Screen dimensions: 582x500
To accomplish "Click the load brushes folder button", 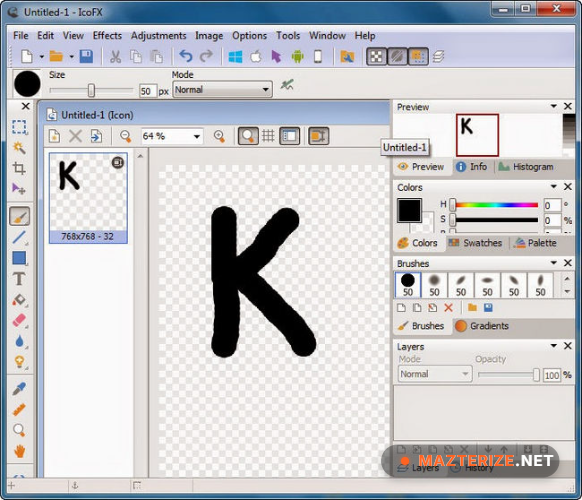I will click(x=472, y=307).
